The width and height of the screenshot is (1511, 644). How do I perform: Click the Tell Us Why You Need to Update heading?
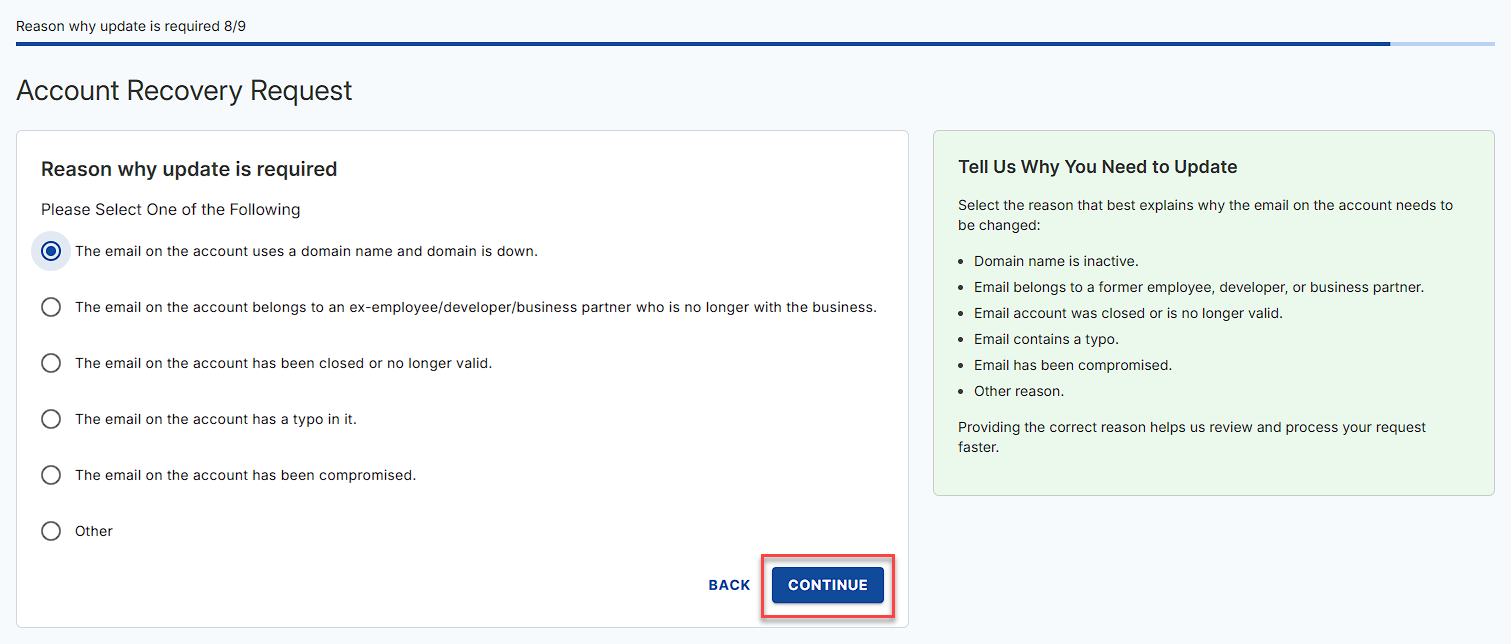[1097, 167]
